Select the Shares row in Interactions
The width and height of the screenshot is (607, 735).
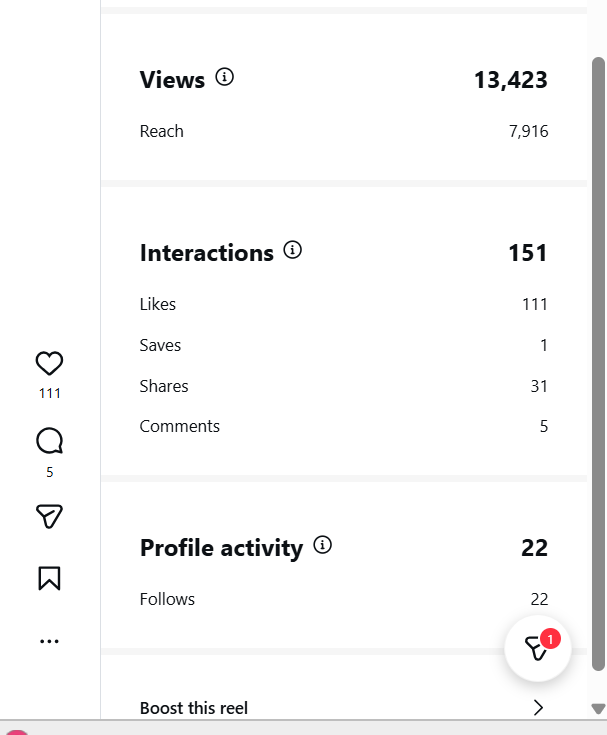344,386
